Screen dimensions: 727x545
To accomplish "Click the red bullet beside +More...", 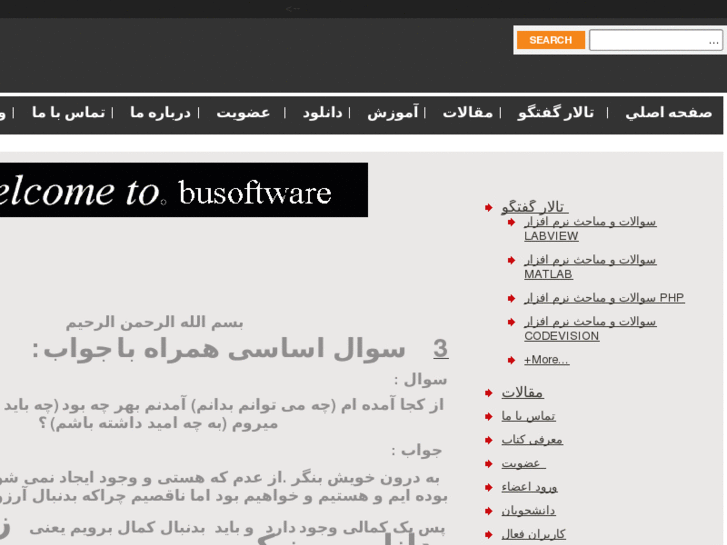I will [511, 360].
